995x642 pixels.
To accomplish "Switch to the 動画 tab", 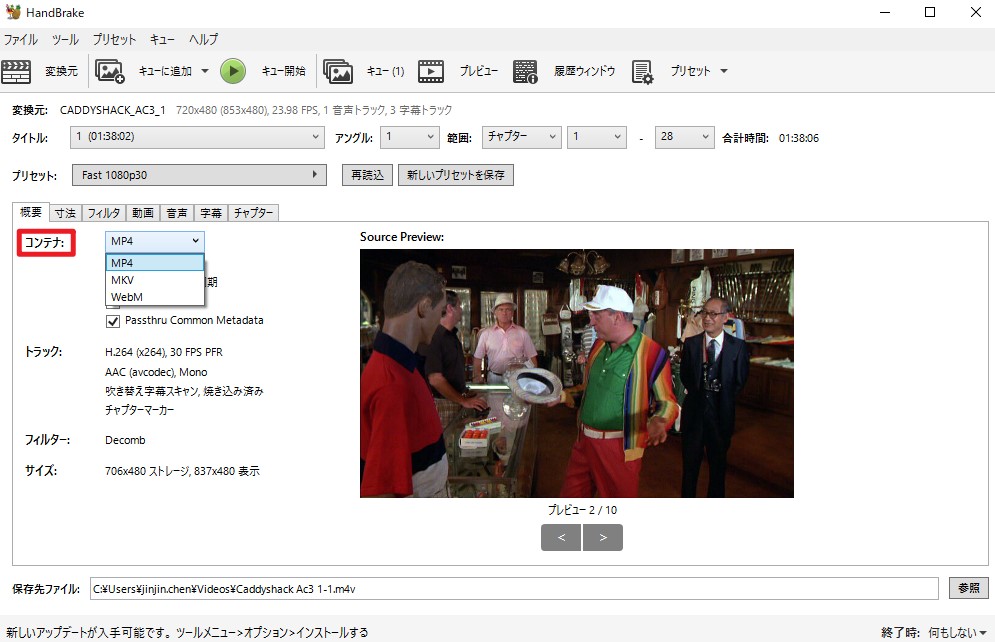I will point(143,213).
